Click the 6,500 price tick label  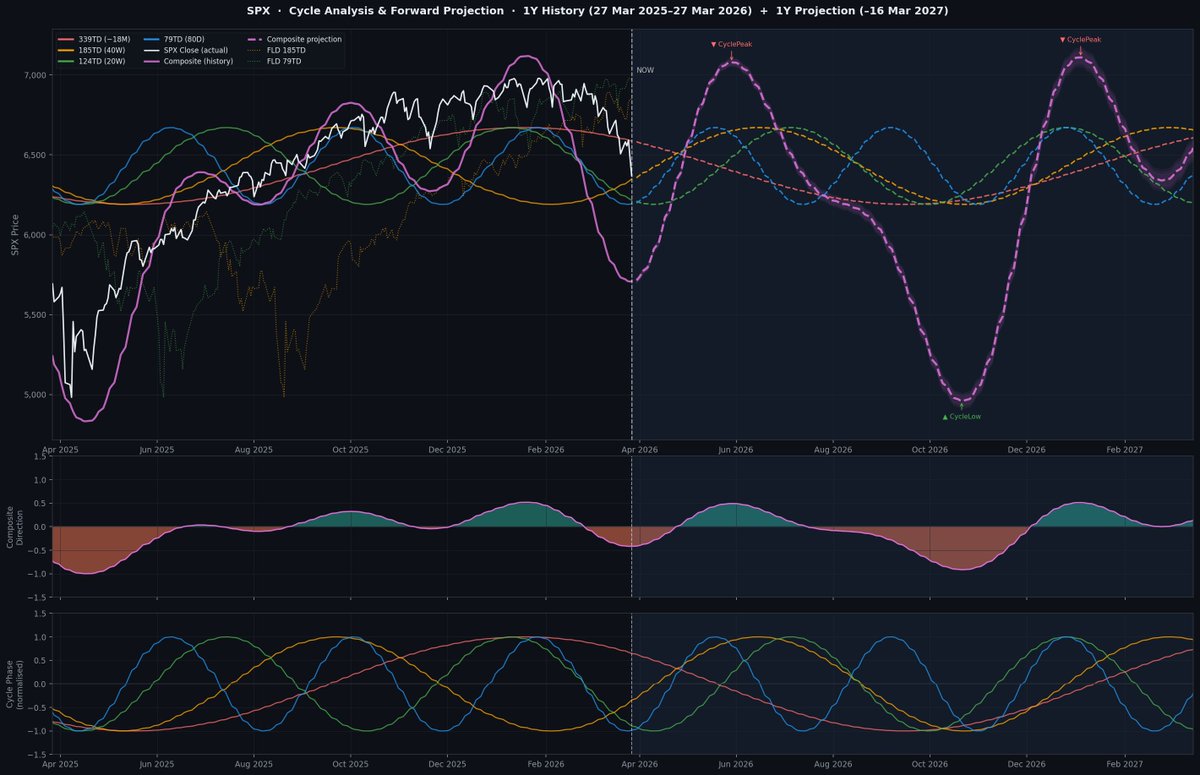point(35,155)
